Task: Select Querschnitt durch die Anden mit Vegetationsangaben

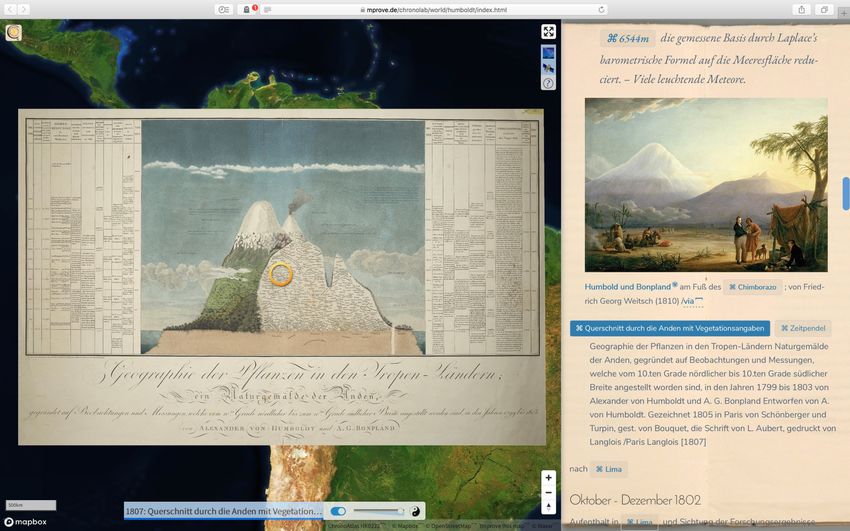Action: 670,328
